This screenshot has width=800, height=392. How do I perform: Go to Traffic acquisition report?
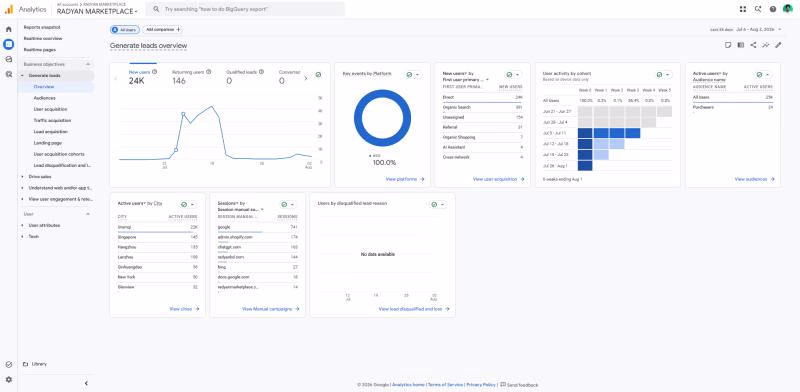click(52, 120)
